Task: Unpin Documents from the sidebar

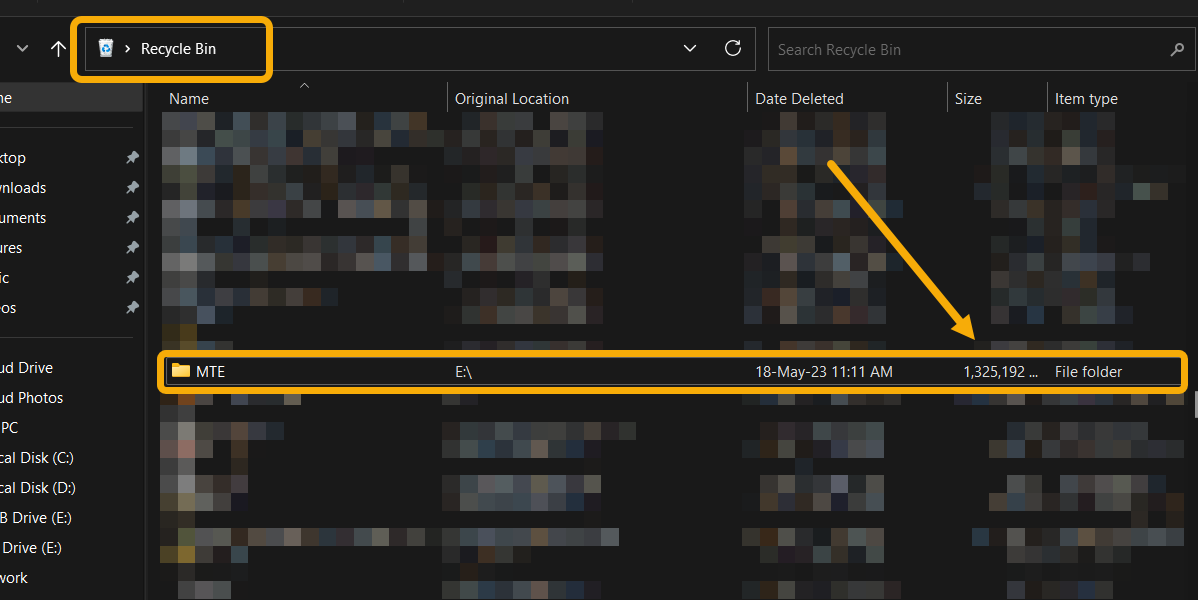Action: click(133, 217)
